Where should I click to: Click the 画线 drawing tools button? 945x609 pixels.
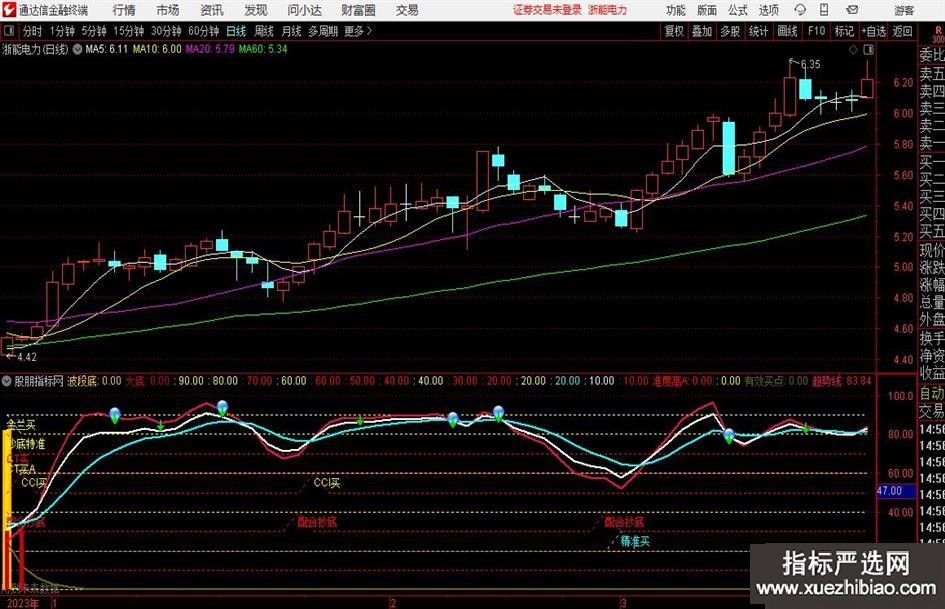pos(787,31)
